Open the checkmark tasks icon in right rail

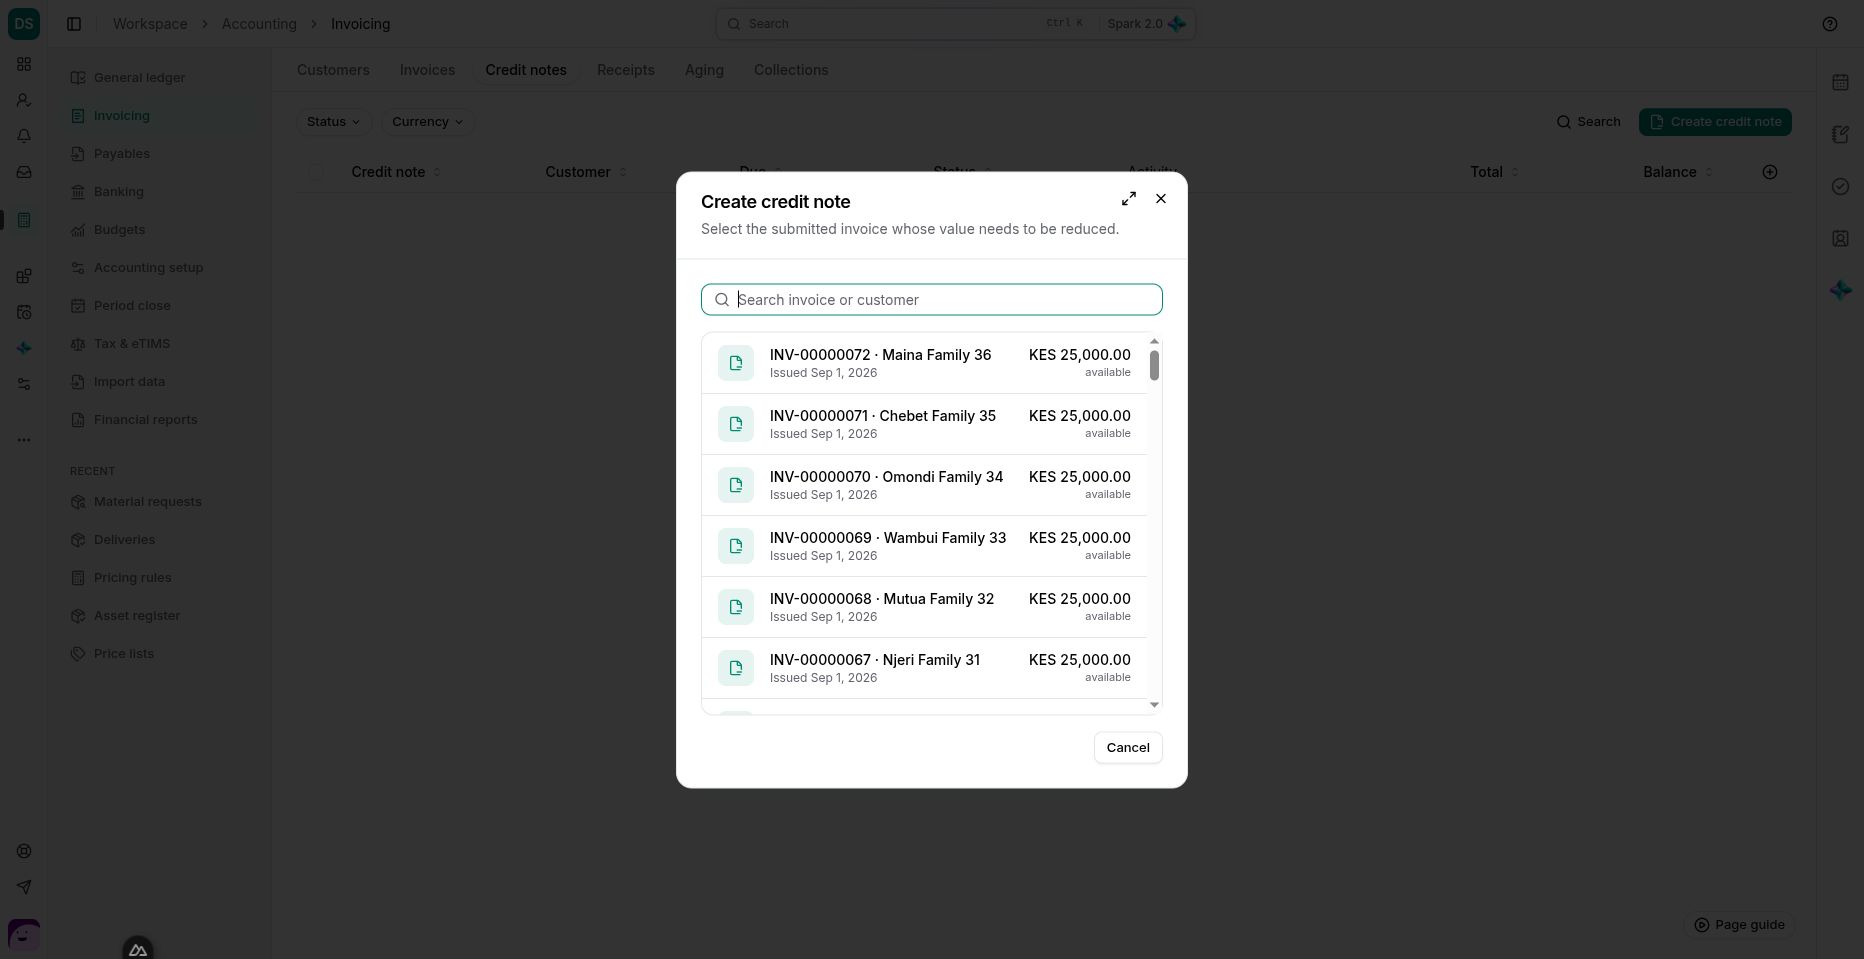coord(1840,186)
